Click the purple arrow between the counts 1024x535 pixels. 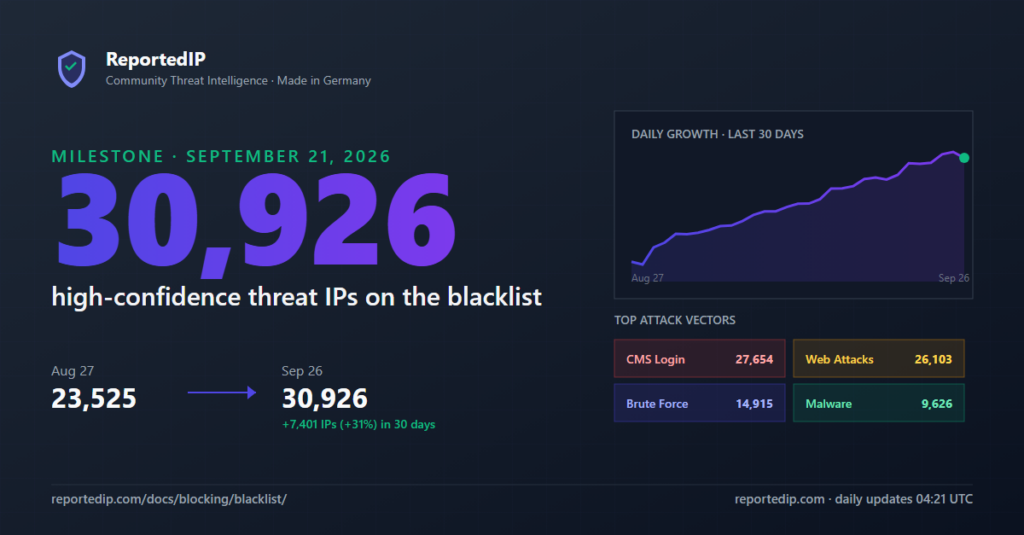click(222, 393)
